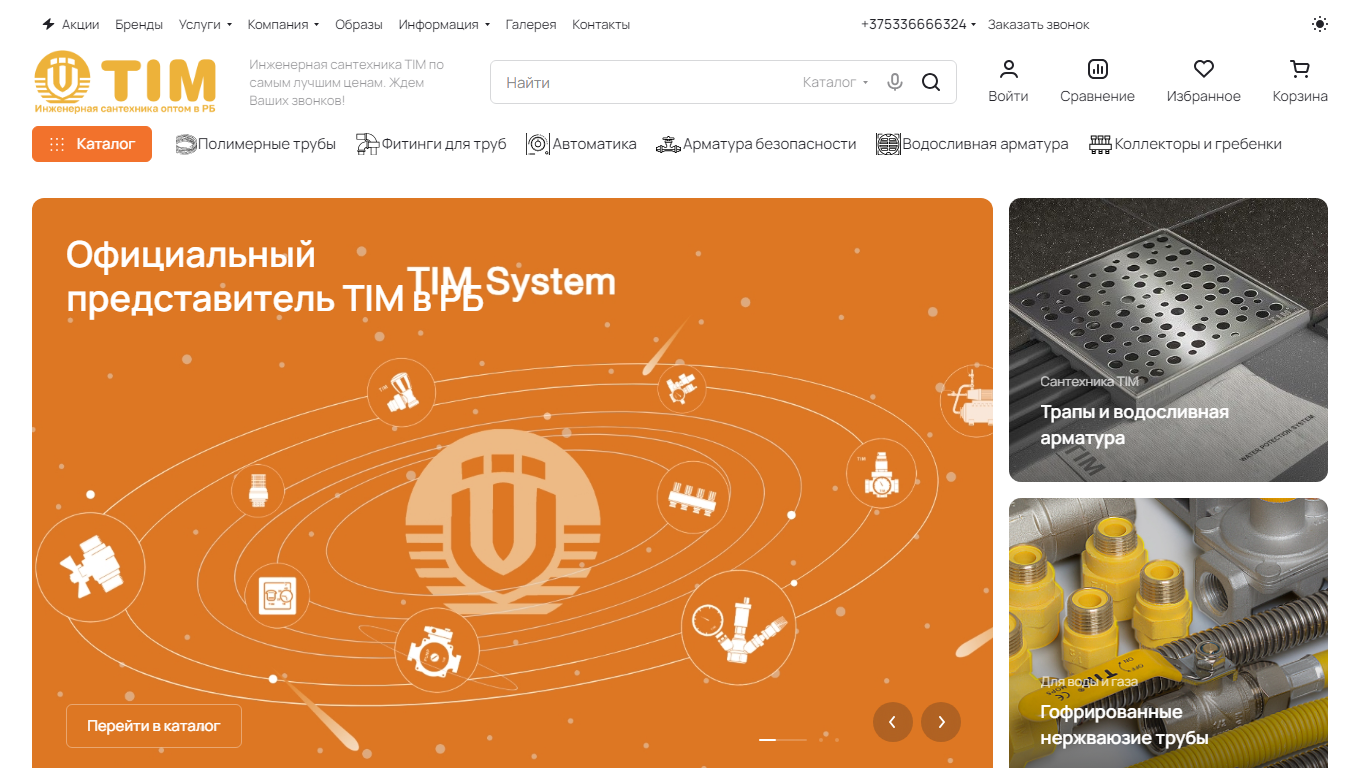
Task: Open the Трапы и водосливная арматура card
Action: tap(1168, 340)
